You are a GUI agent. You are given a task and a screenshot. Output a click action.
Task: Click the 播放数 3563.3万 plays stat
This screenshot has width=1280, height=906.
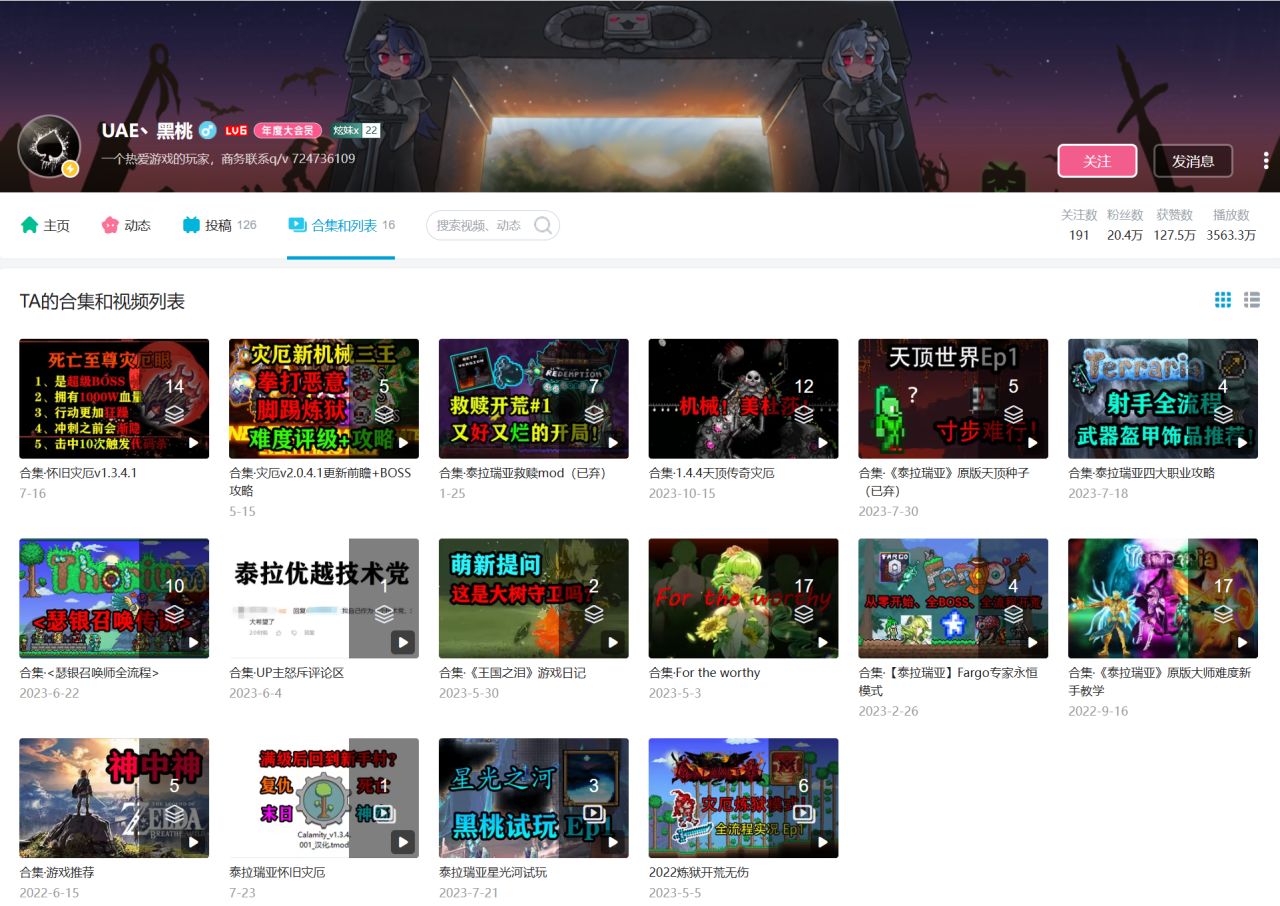point(1231,225)
